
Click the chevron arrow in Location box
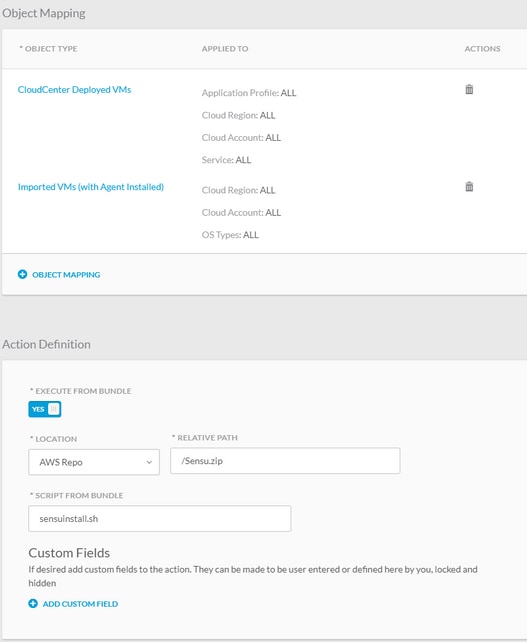149,462
